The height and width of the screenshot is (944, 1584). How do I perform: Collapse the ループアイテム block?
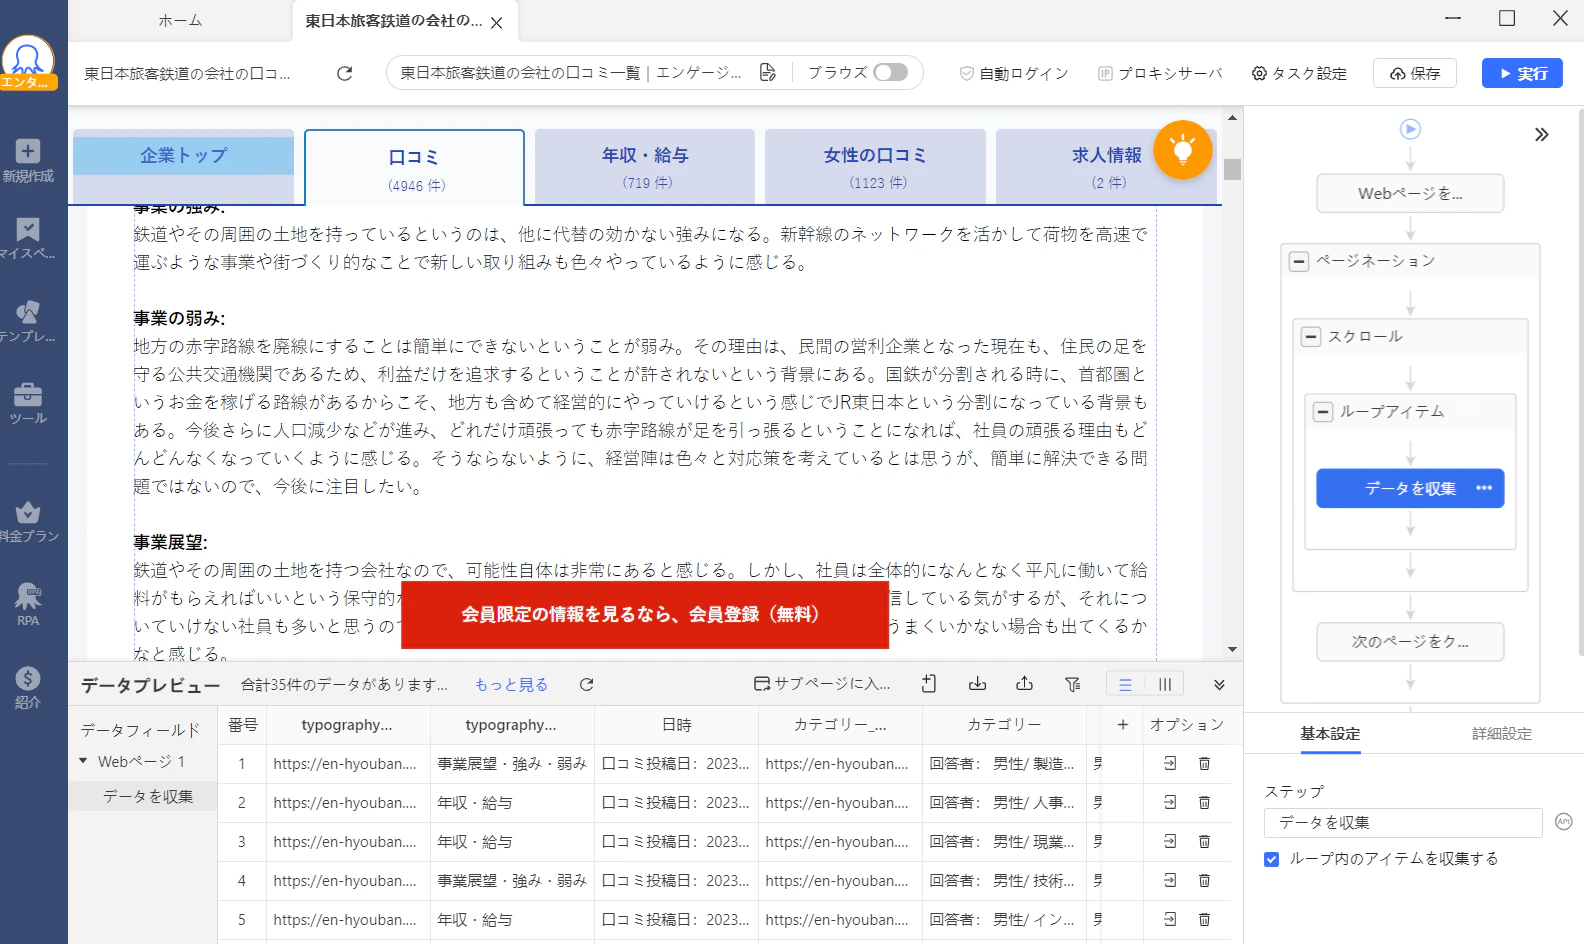[1323, 412]
